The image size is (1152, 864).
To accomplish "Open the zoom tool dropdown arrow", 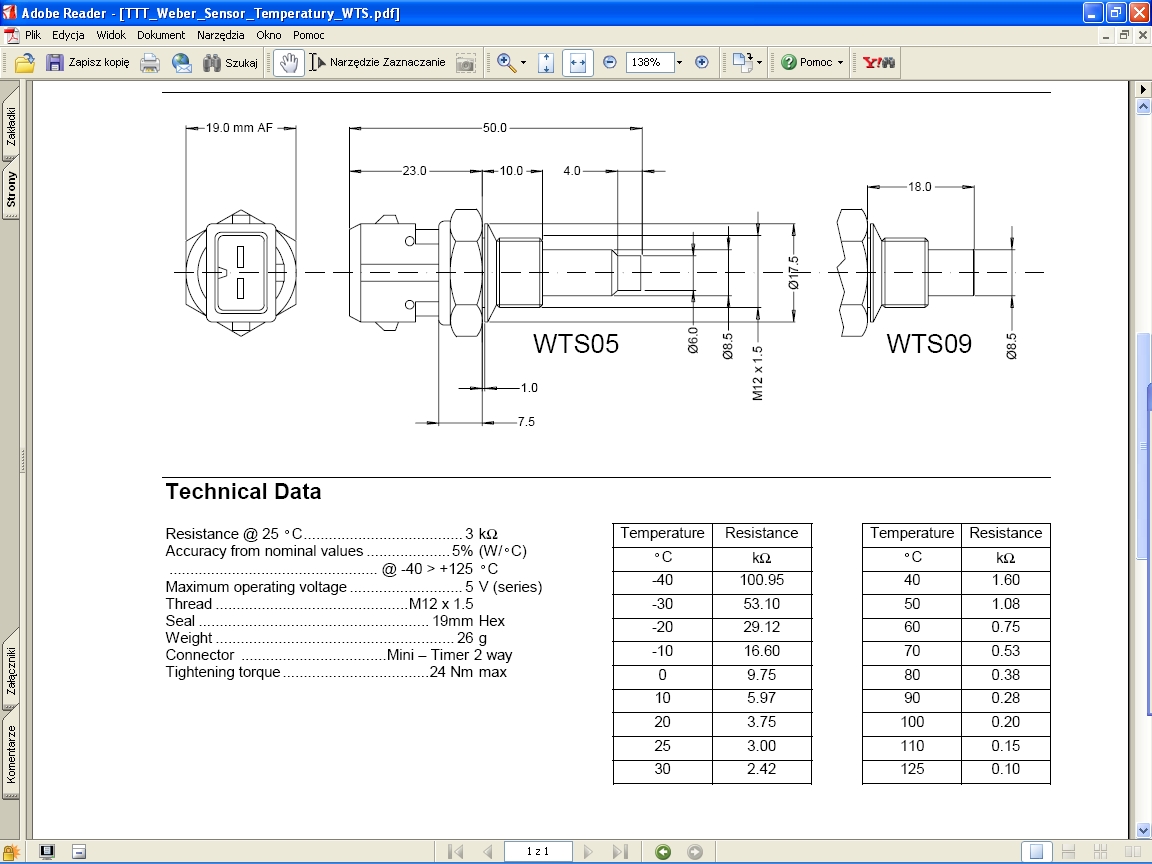I will click(523, 62).
